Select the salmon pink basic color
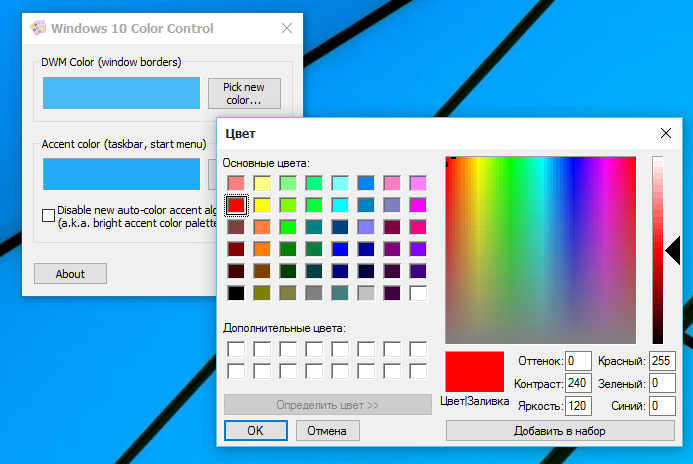Screen dimensions: 693x464 [x=236, y=183]
